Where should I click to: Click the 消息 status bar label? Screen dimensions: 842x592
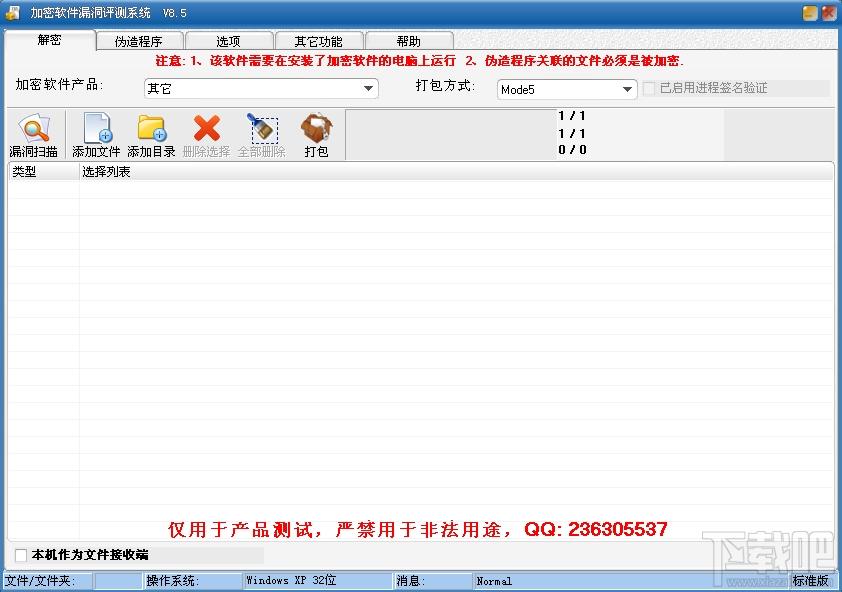(x=411, y=581)
